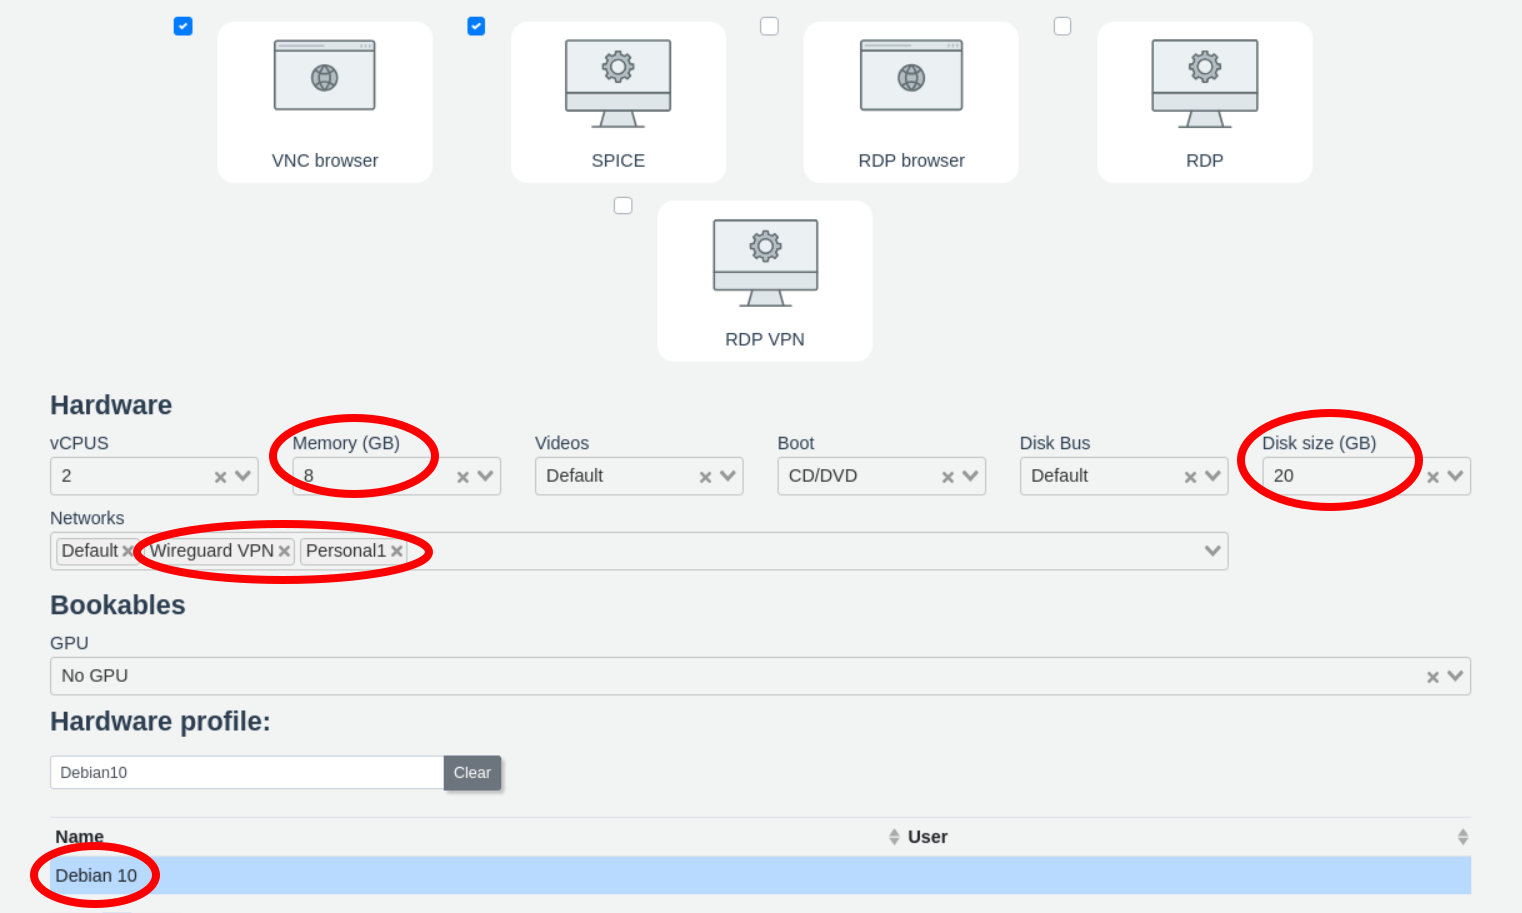The height and width of the screenshot is (913, 1522).
Task: Tick the RDP VPN checkbox
Action: 623,205
